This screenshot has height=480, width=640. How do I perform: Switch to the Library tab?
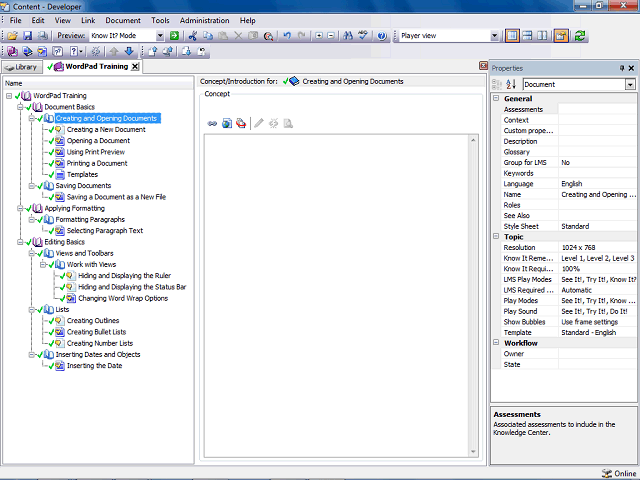[x=22, y=67]
